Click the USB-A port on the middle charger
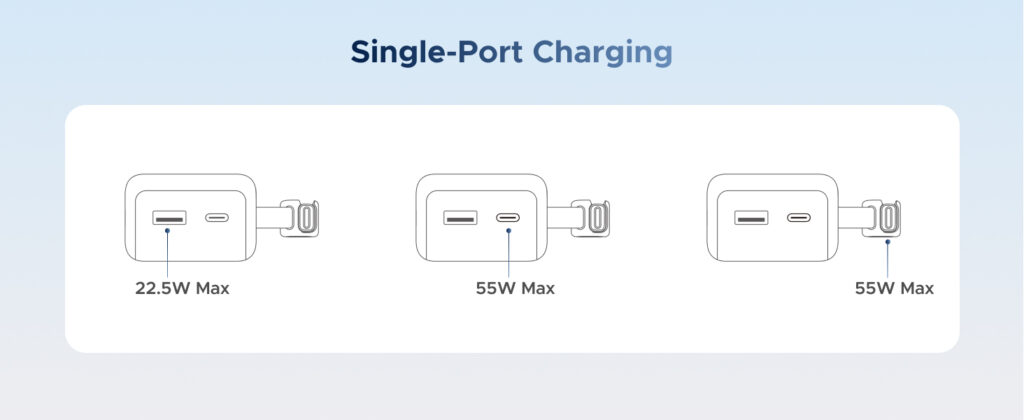 click(460, 218)
